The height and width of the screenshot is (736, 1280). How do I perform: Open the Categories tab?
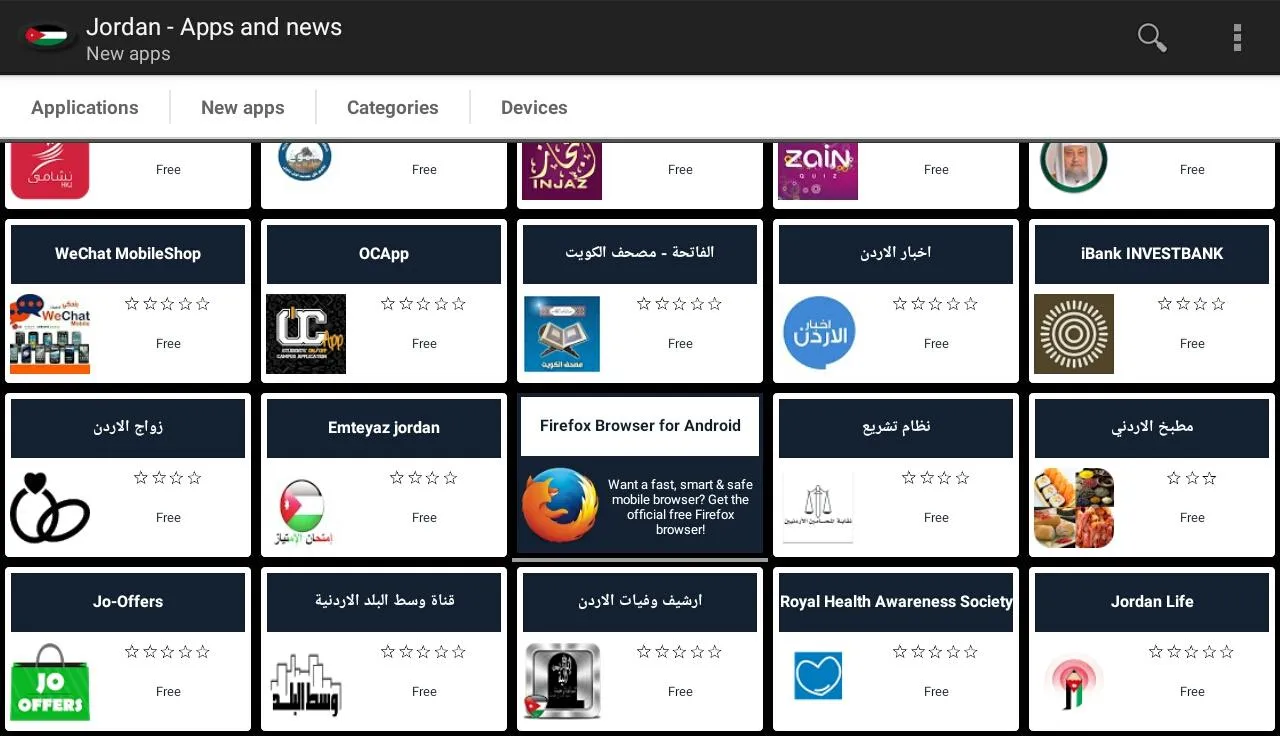pyautogui.click(x=393, y=108)
